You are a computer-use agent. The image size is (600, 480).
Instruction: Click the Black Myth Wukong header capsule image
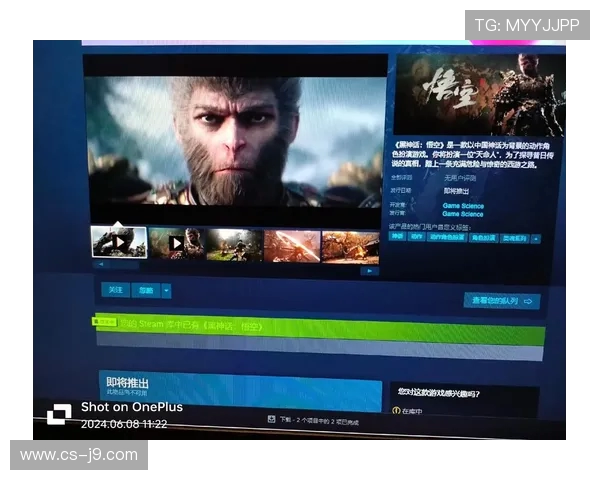(x=479, y=95)
